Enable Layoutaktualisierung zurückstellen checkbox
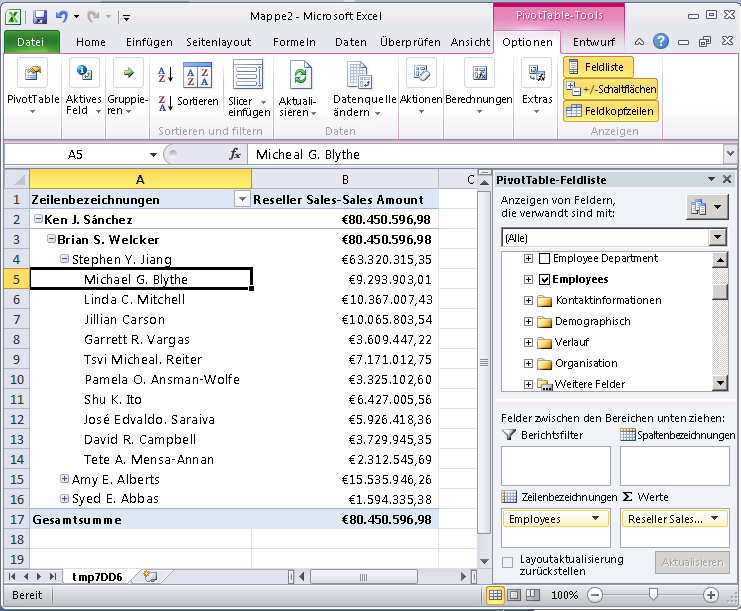Viewport: 741px width, 611px height. pos(508,563)
